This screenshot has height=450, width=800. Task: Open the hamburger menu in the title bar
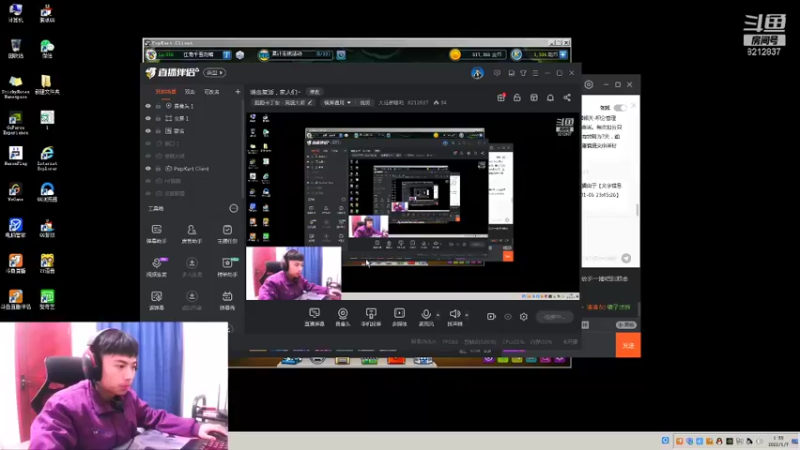click(x=535, y=73)
